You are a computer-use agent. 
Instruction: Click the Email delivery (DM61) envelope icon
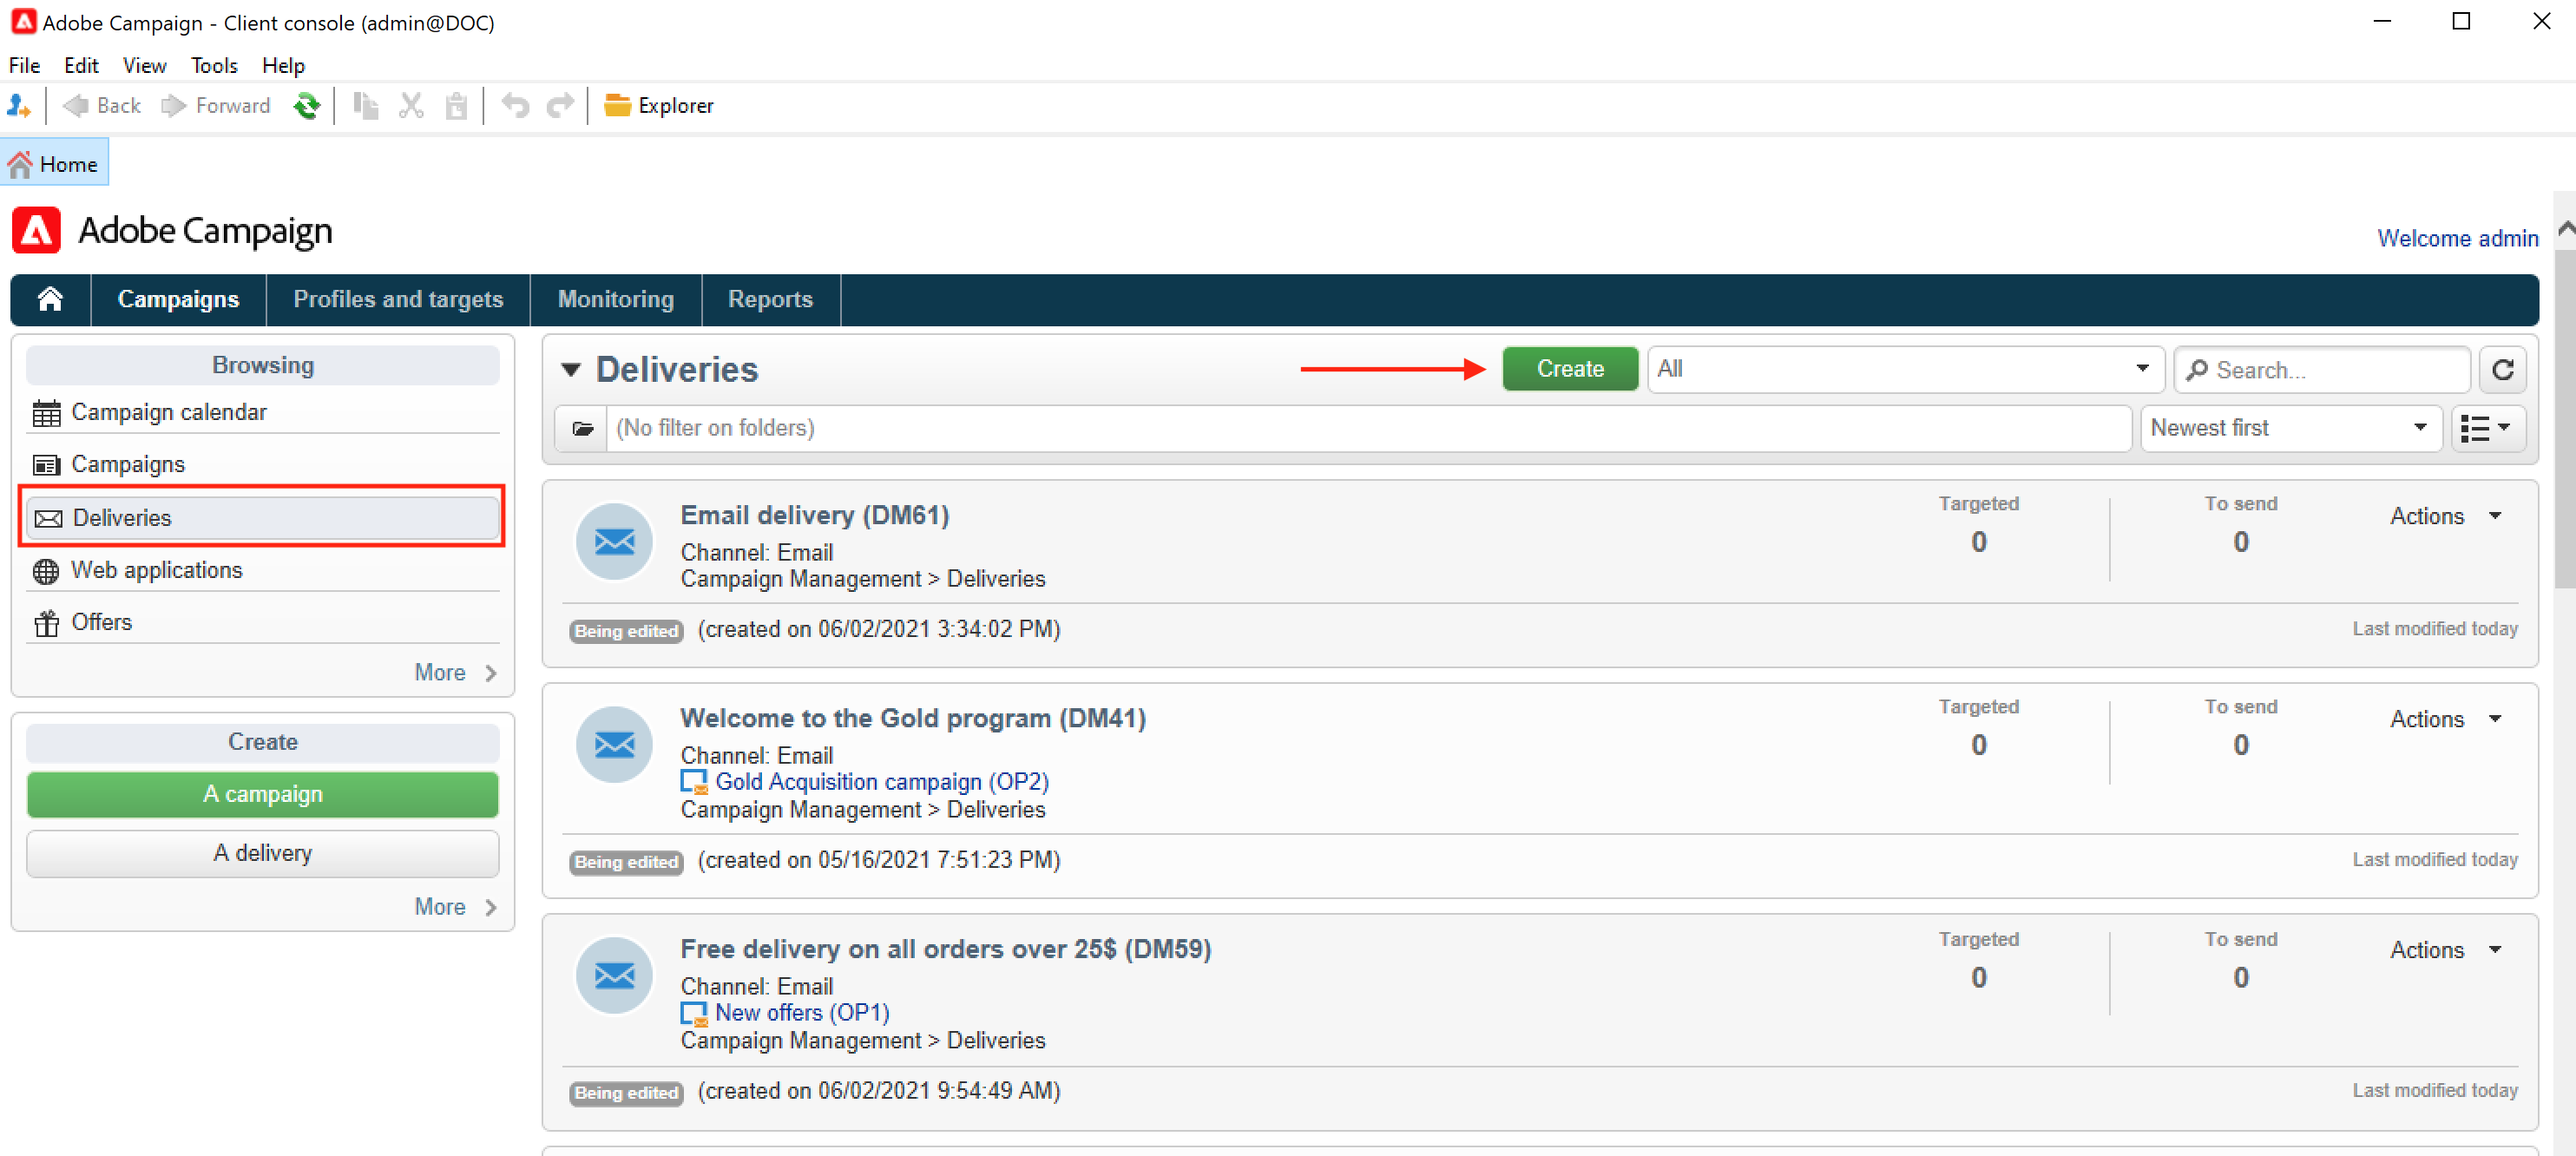point(614,541)
